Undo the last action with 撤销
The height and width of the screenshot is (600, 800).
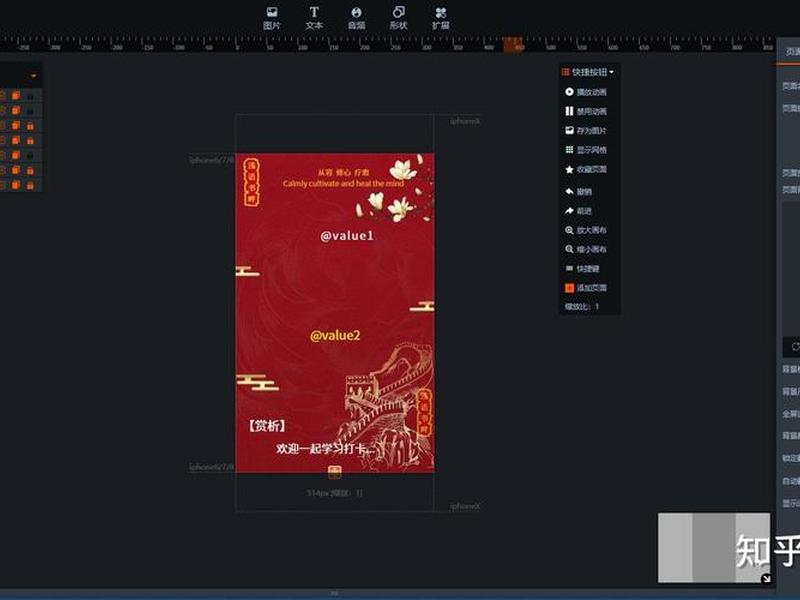click(579, 191)
